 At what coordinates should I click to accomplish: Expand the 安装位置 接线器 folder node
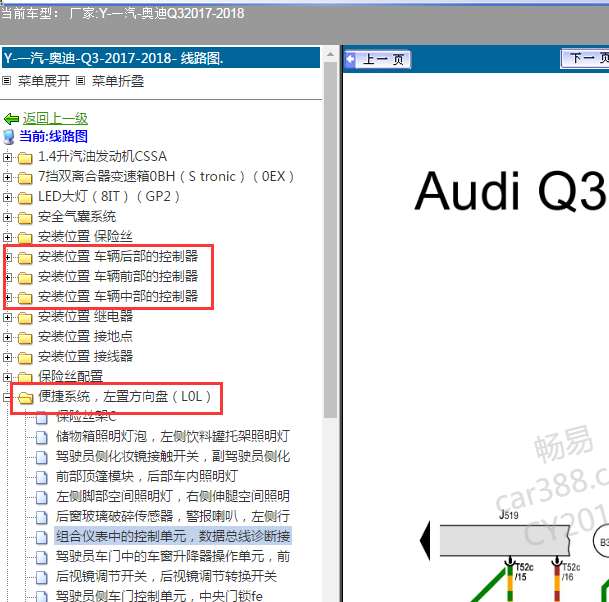(7, 357)
